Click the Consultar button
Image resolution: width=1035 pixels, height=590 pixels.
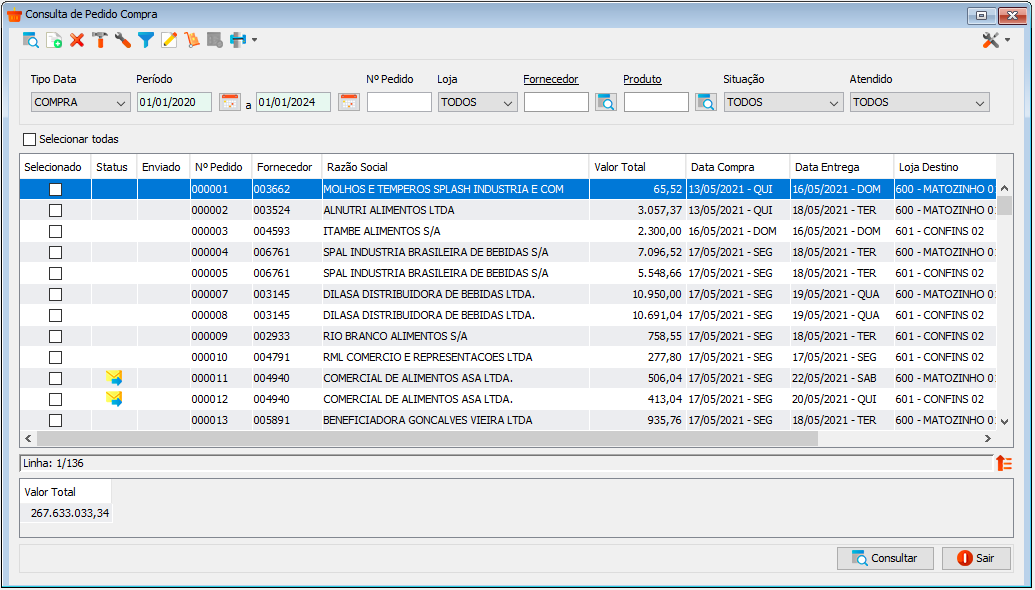[885, 558]
